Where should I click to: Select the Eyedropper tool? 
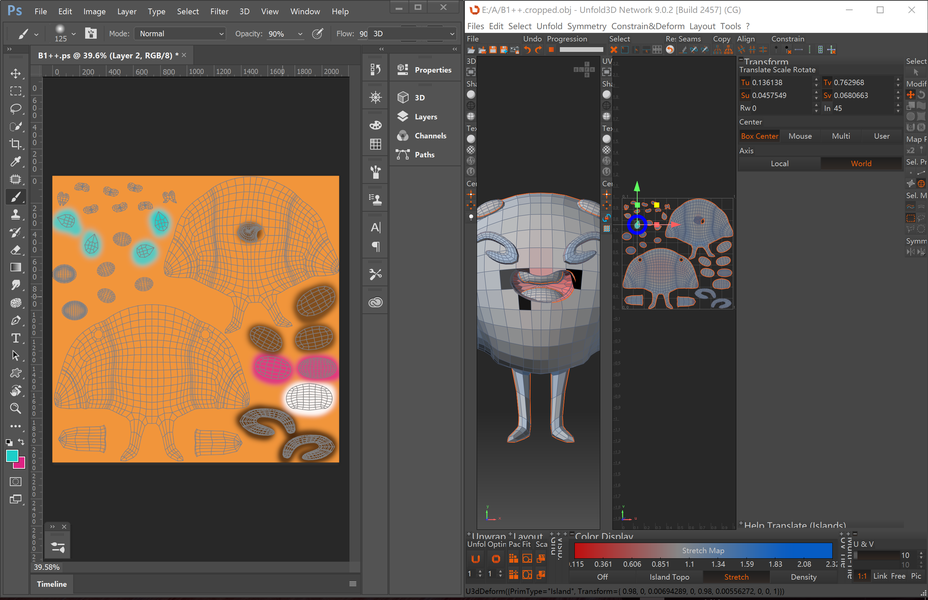(x=16, y=162)
